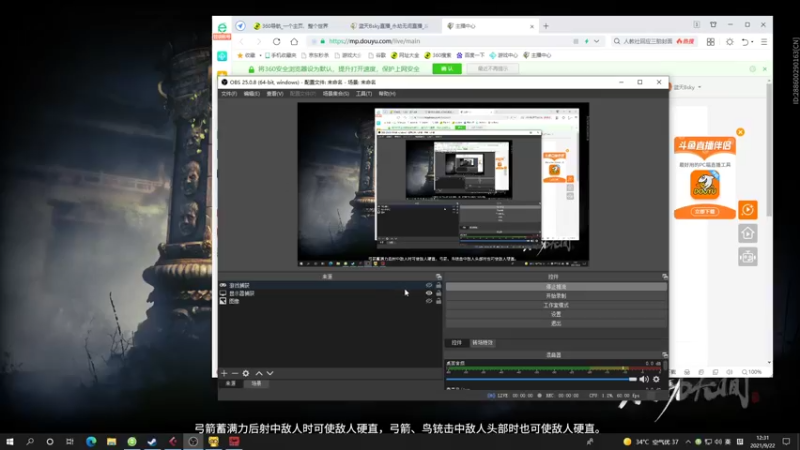Toggle the lock on 图像 source
800x450 pixels.
[438, 301]
